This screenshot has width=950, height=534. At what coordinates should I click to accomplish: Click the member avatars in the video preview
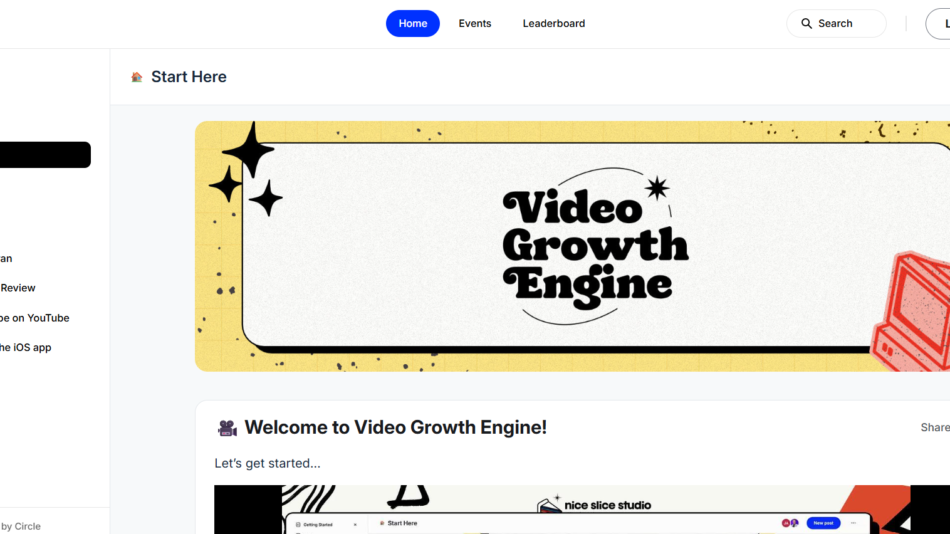pos(789,523)
